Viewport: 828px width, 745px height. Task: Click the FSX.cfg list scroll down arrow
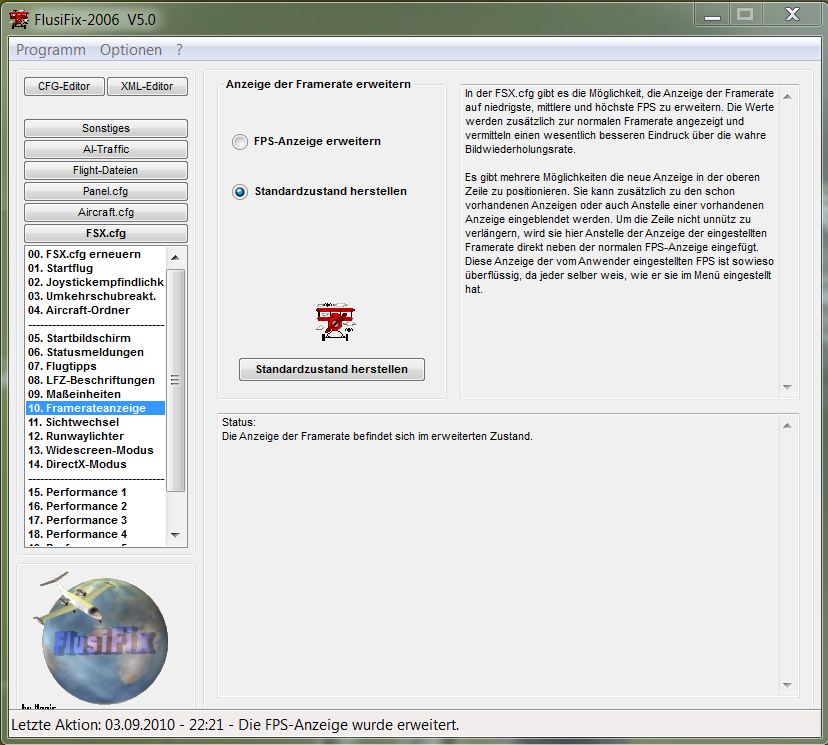[x=176, y=535]
